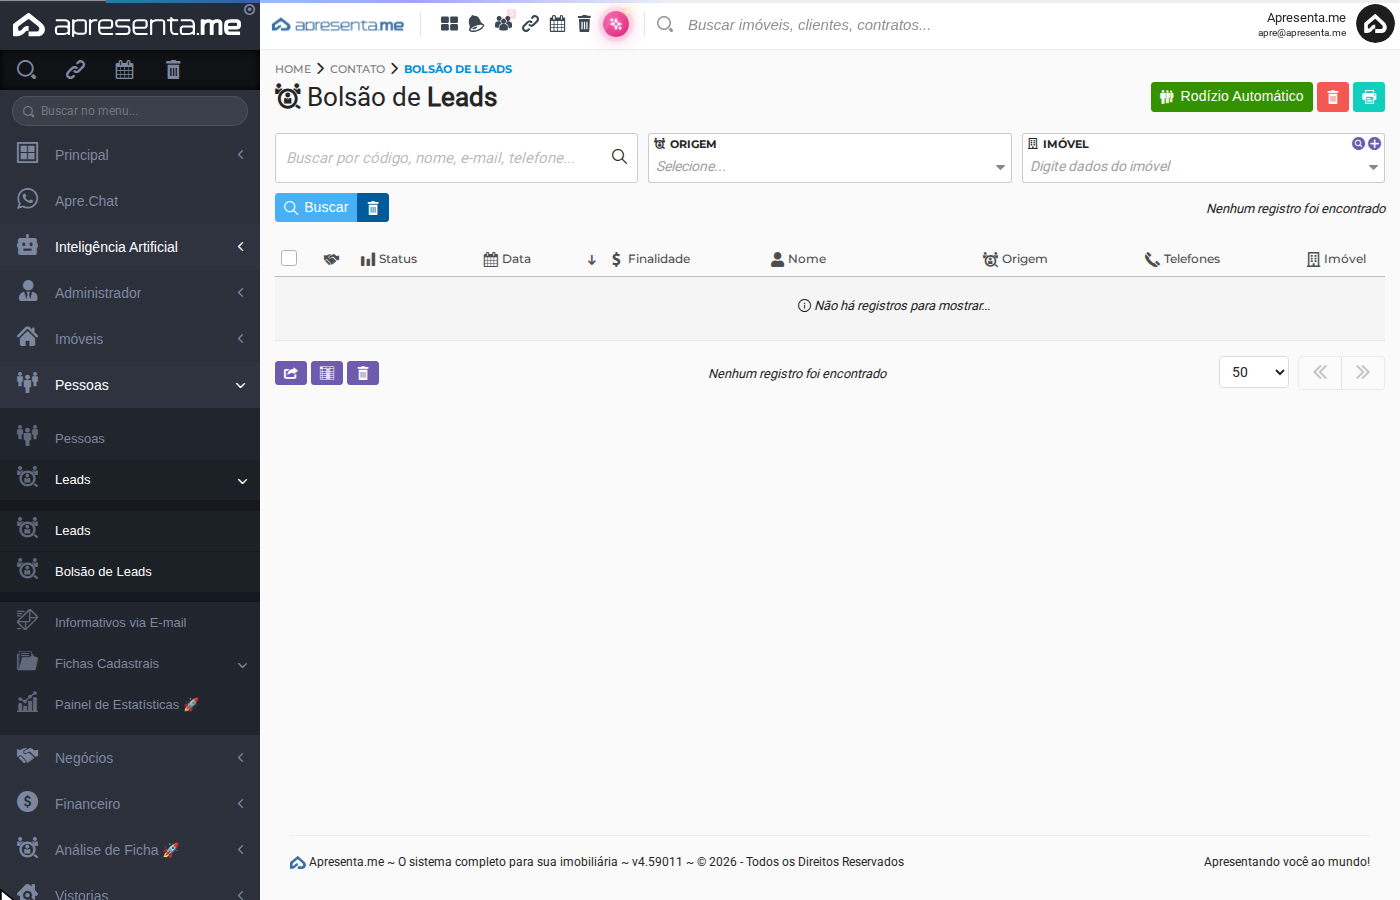Image resolution: width=1400 pixels, height=900 pixels.
Task: Expand the Financeiro sidebar menu
Action: [130, 804]
